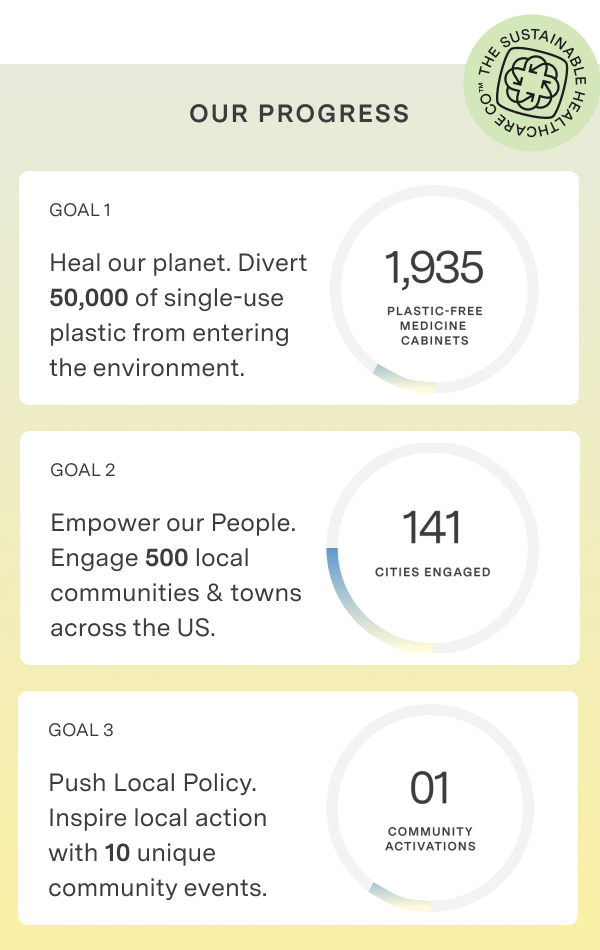Click the bold 500 figure
The width and height of the screenshot is (600, 950).
tap(167, 557)
